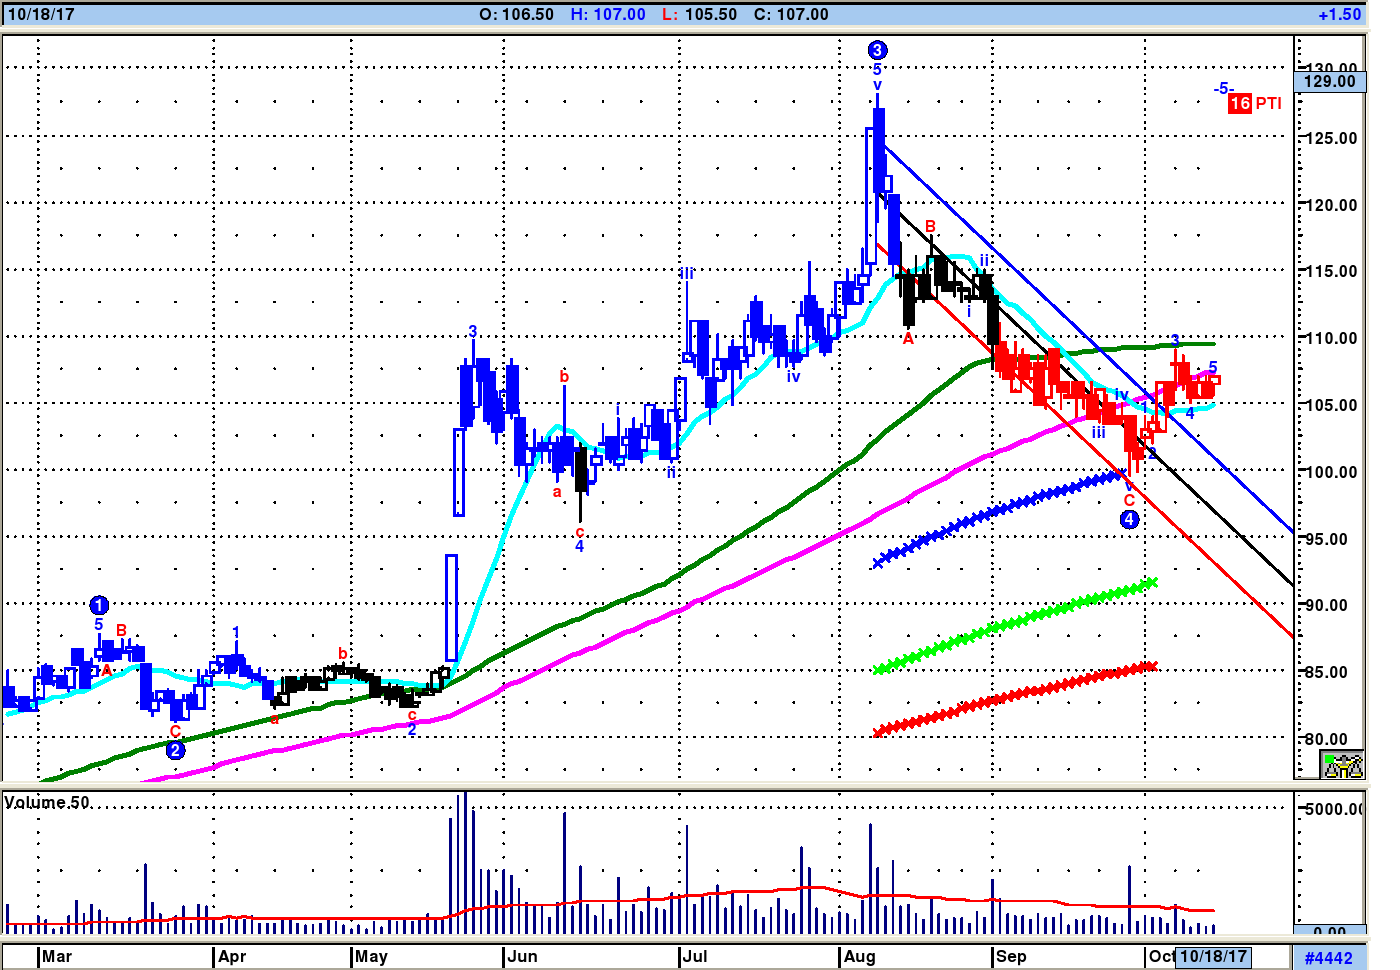Click the red 16 PTI indicator label
The image size is (1400, 970).
[1255, 103]
